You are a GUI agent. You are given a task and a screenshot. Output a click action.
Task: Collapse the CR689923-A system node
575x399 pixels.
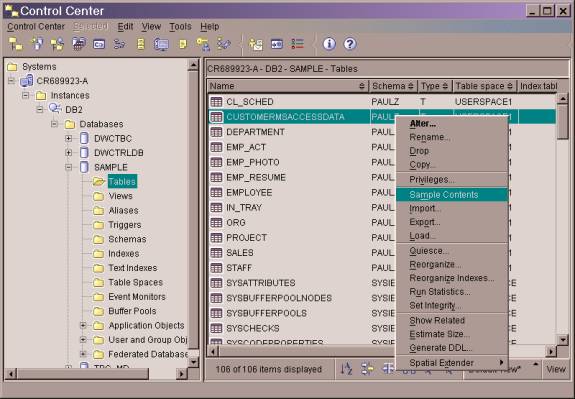pos(11,80)
